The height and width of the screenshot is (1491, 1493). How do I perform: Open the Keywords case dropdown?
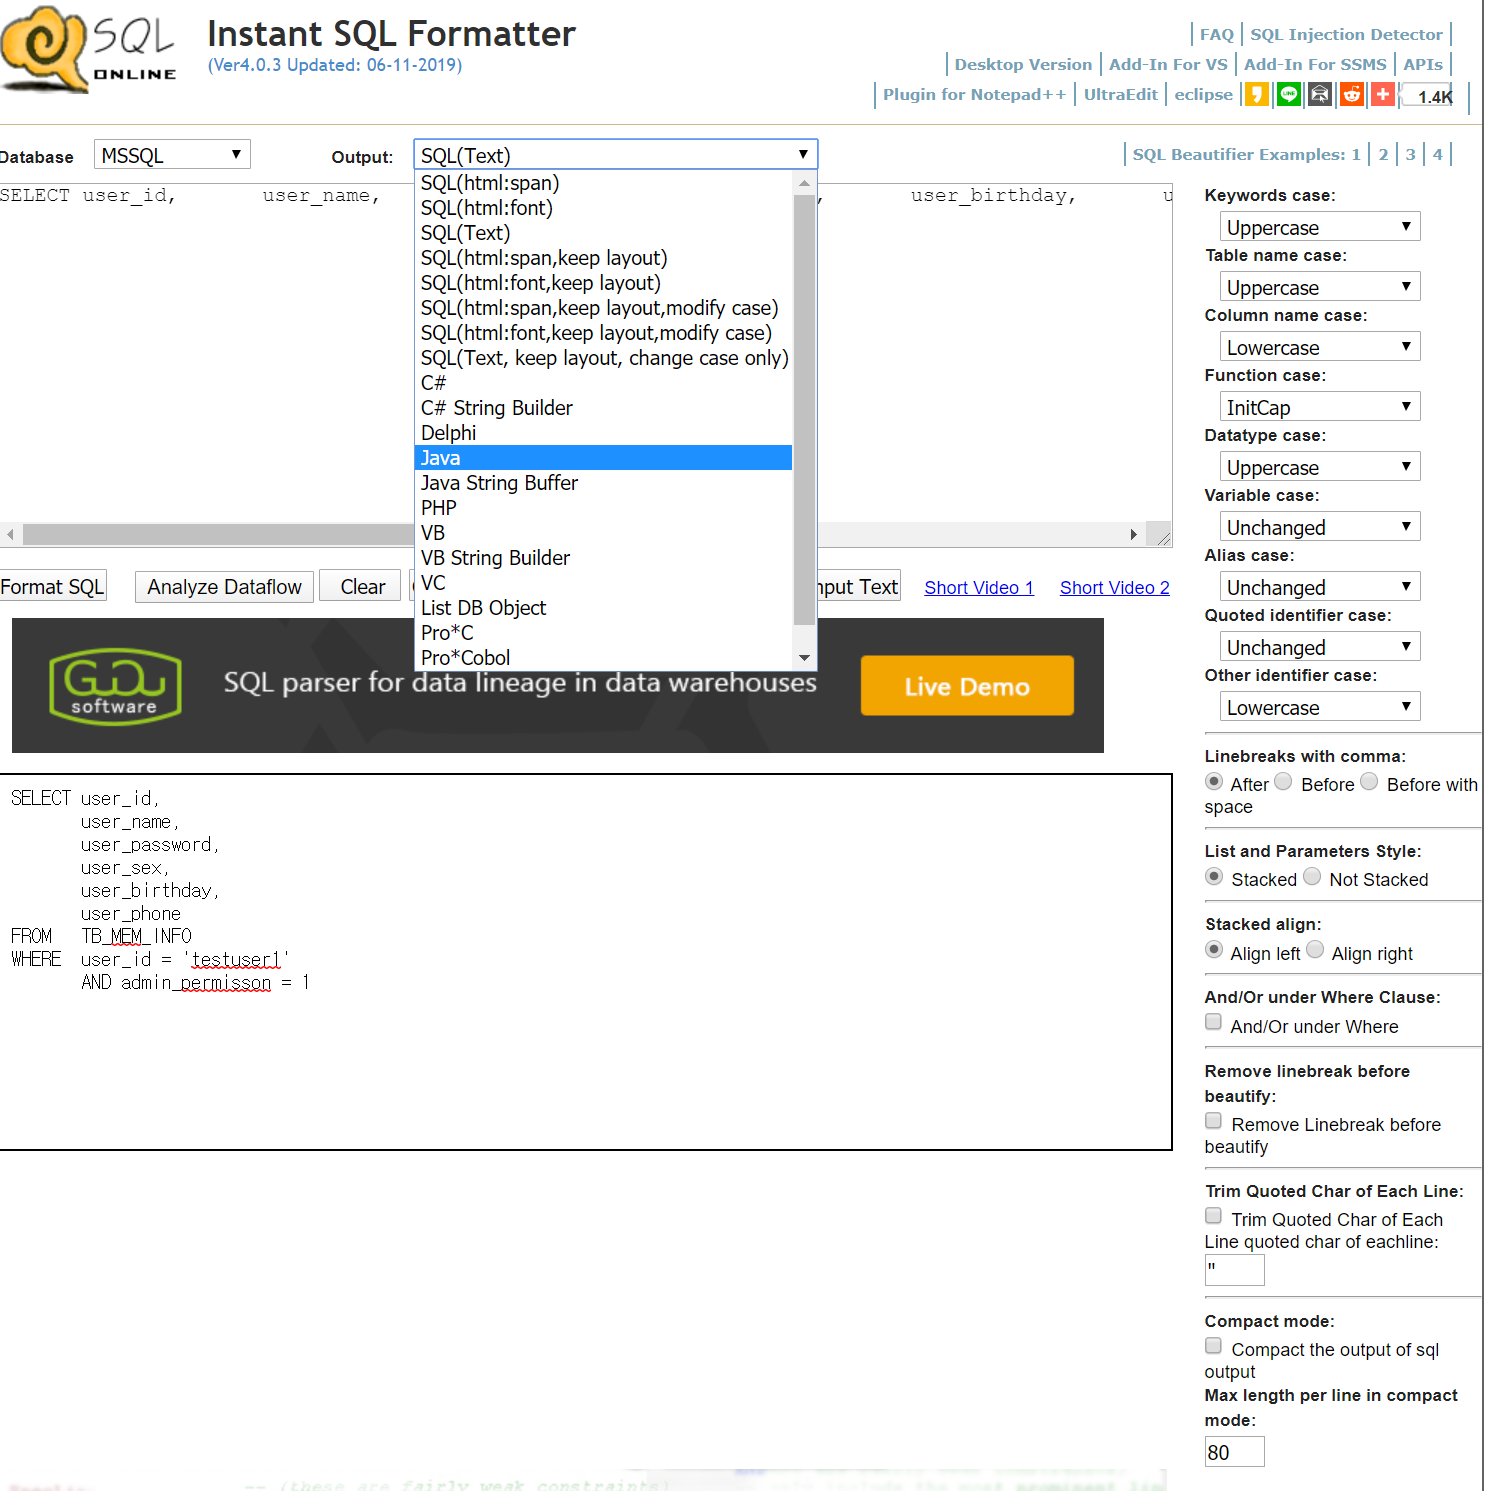tap(1319, 227)
